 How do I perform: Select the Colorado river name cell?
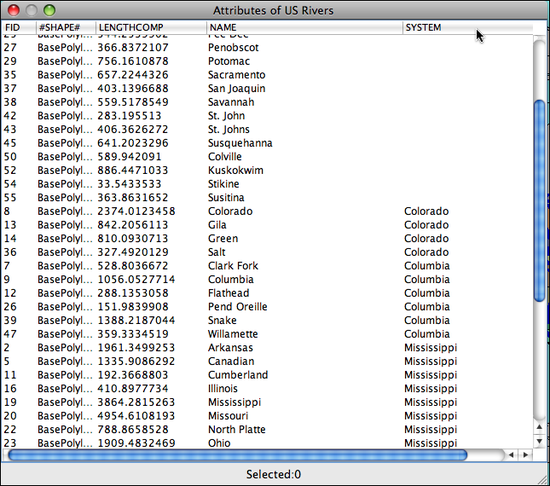coord(230,211)
